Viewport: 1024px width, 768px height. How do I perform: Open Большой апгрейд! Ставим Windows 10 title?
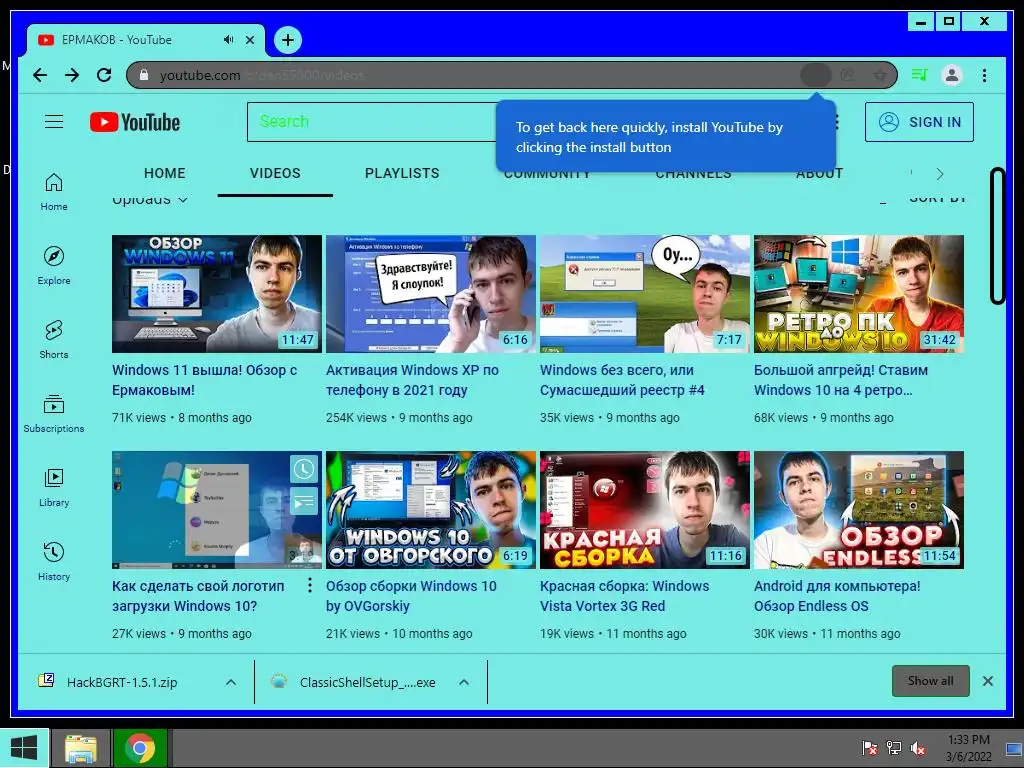coord(841,380)
